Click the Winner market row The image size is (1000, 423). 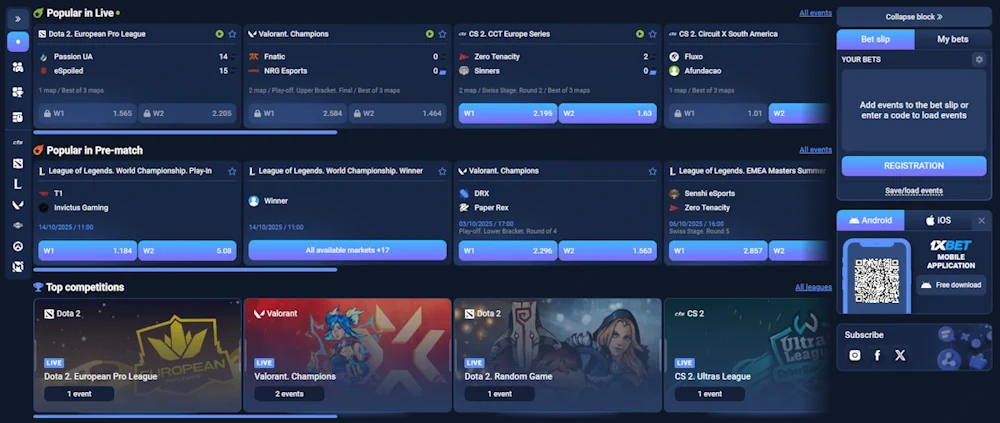point(348,201)
